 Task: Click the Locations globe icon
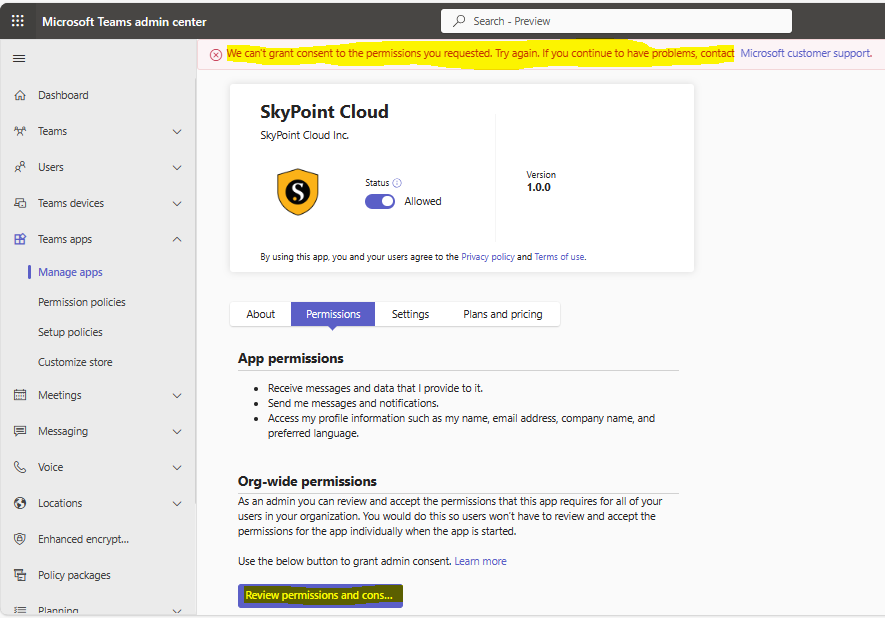click(20, 503)
